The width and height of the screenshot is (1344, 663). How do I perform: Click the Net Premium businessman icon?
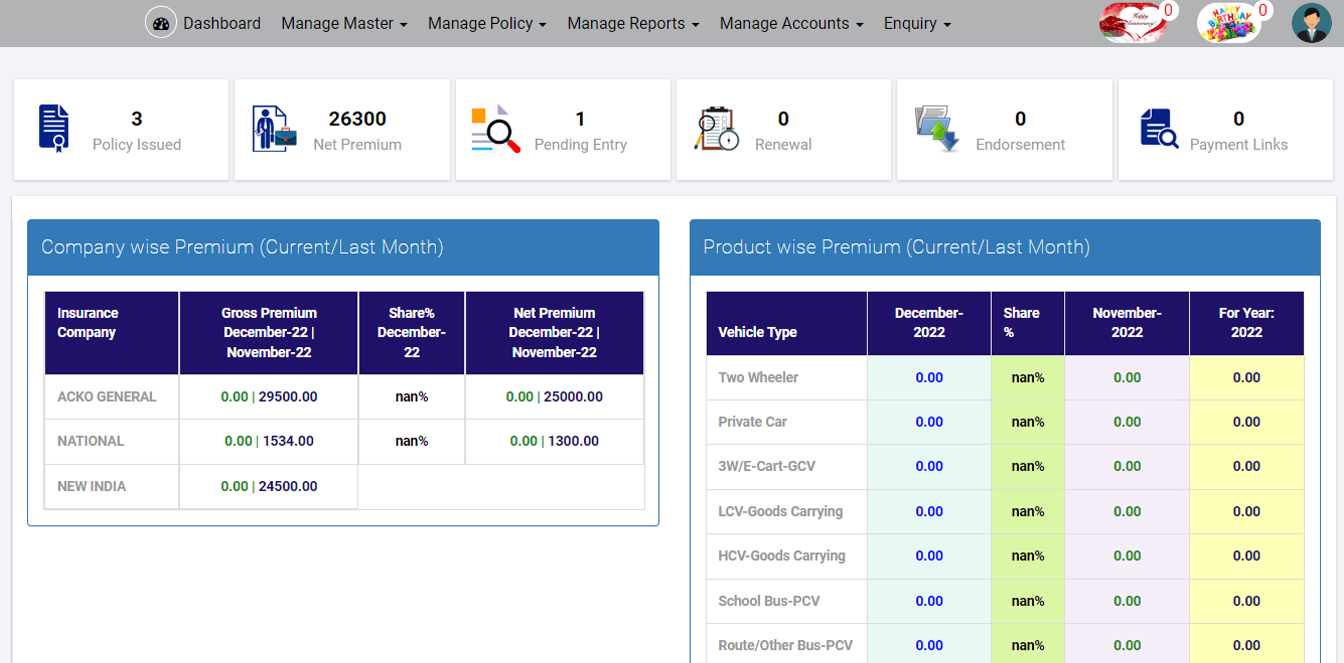point(274,128)
